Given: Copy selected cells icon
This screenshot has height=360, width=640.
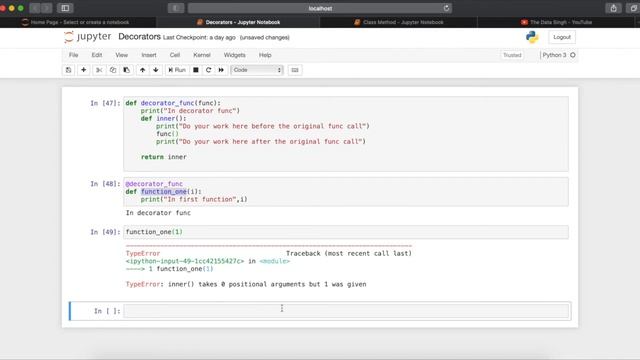Looking at the screenshot, I should coord(113,70).
